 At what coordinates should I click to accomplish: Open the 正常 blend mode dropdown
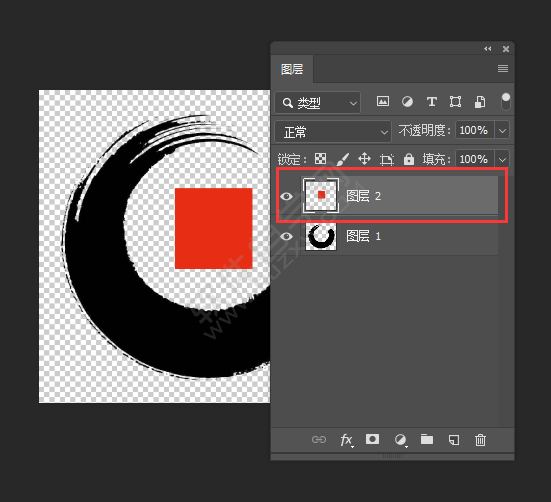click(x=333, y=132)
